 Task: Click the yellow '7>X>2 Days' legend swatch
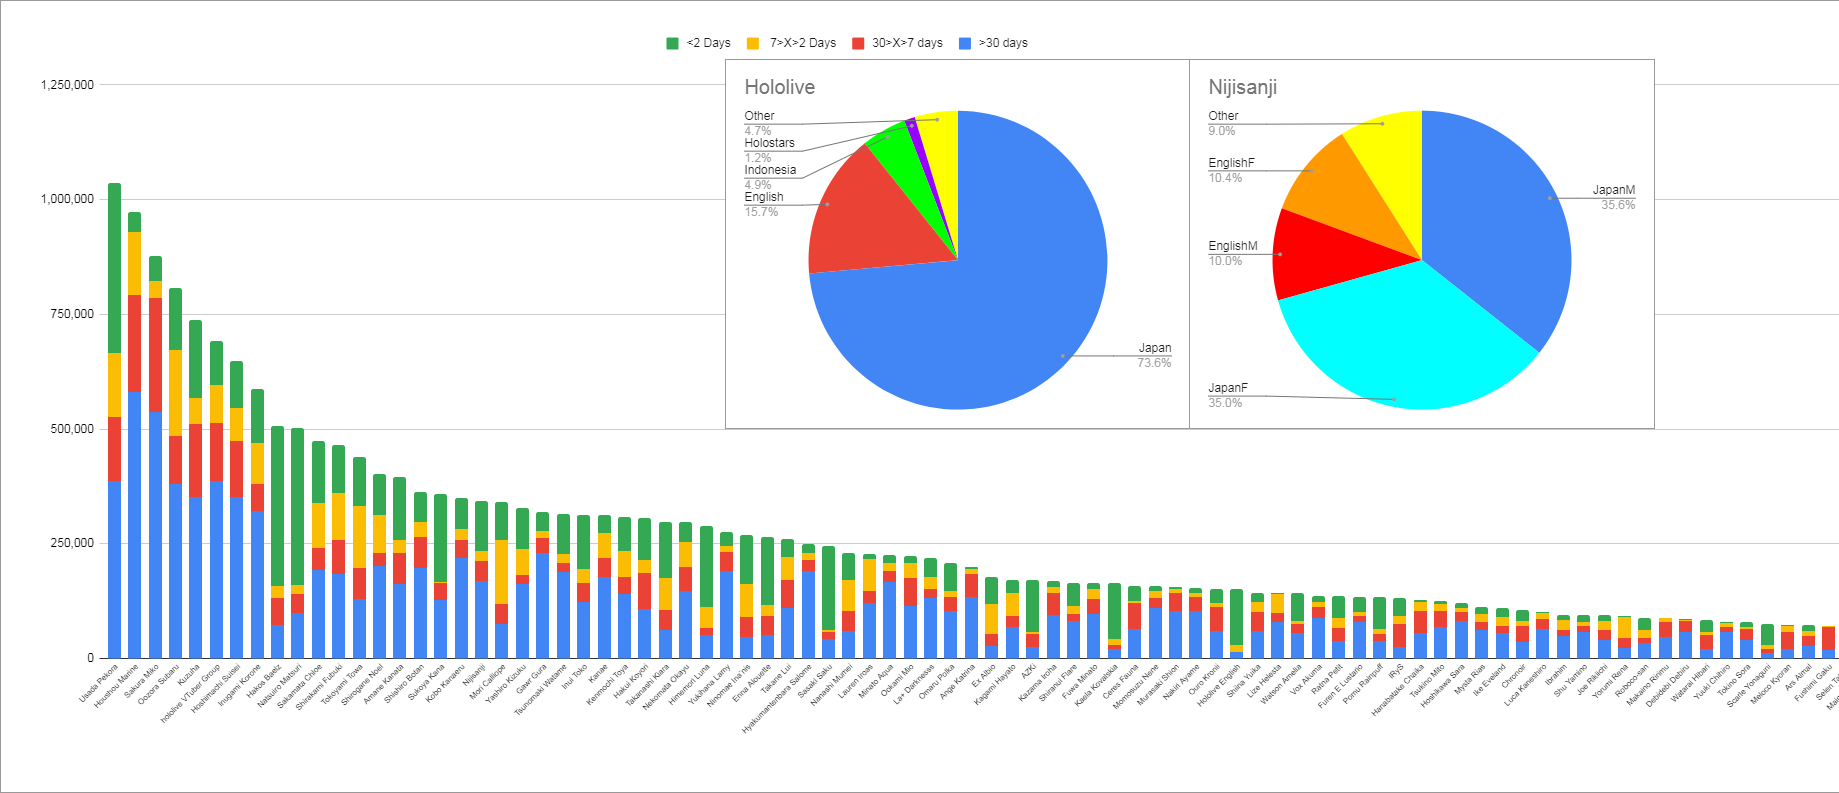[x=753, y=43]
